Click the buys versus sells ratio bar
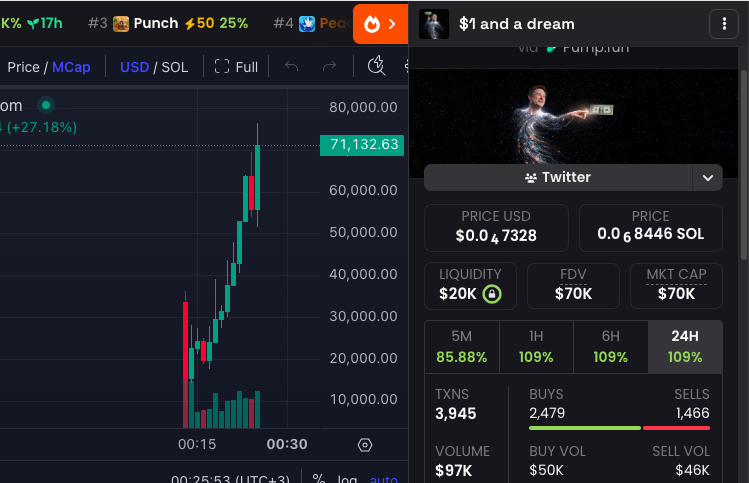Viewport: 749px width, 483px height. [x=619, y=428]
